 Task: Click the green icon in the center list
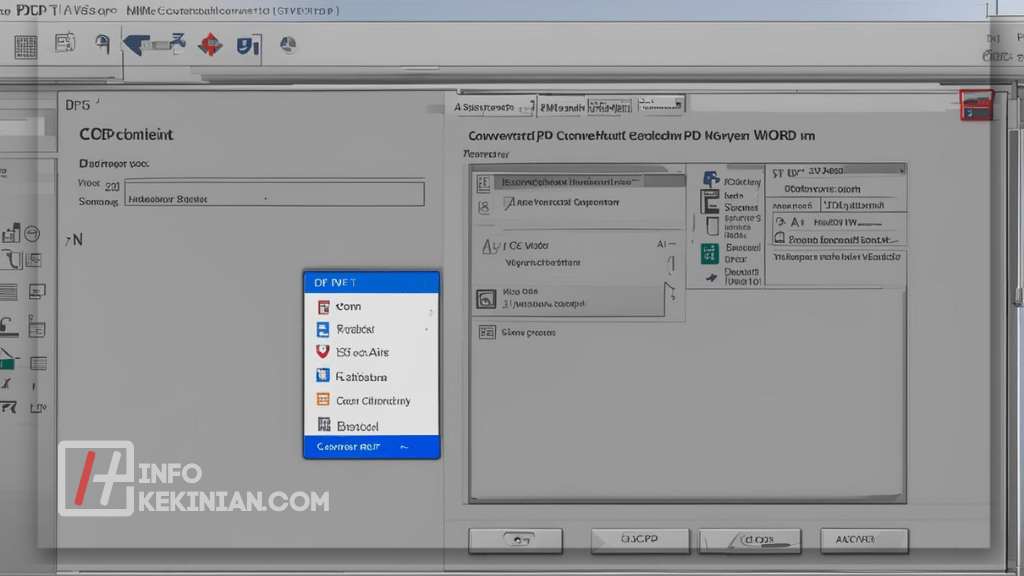709,253
